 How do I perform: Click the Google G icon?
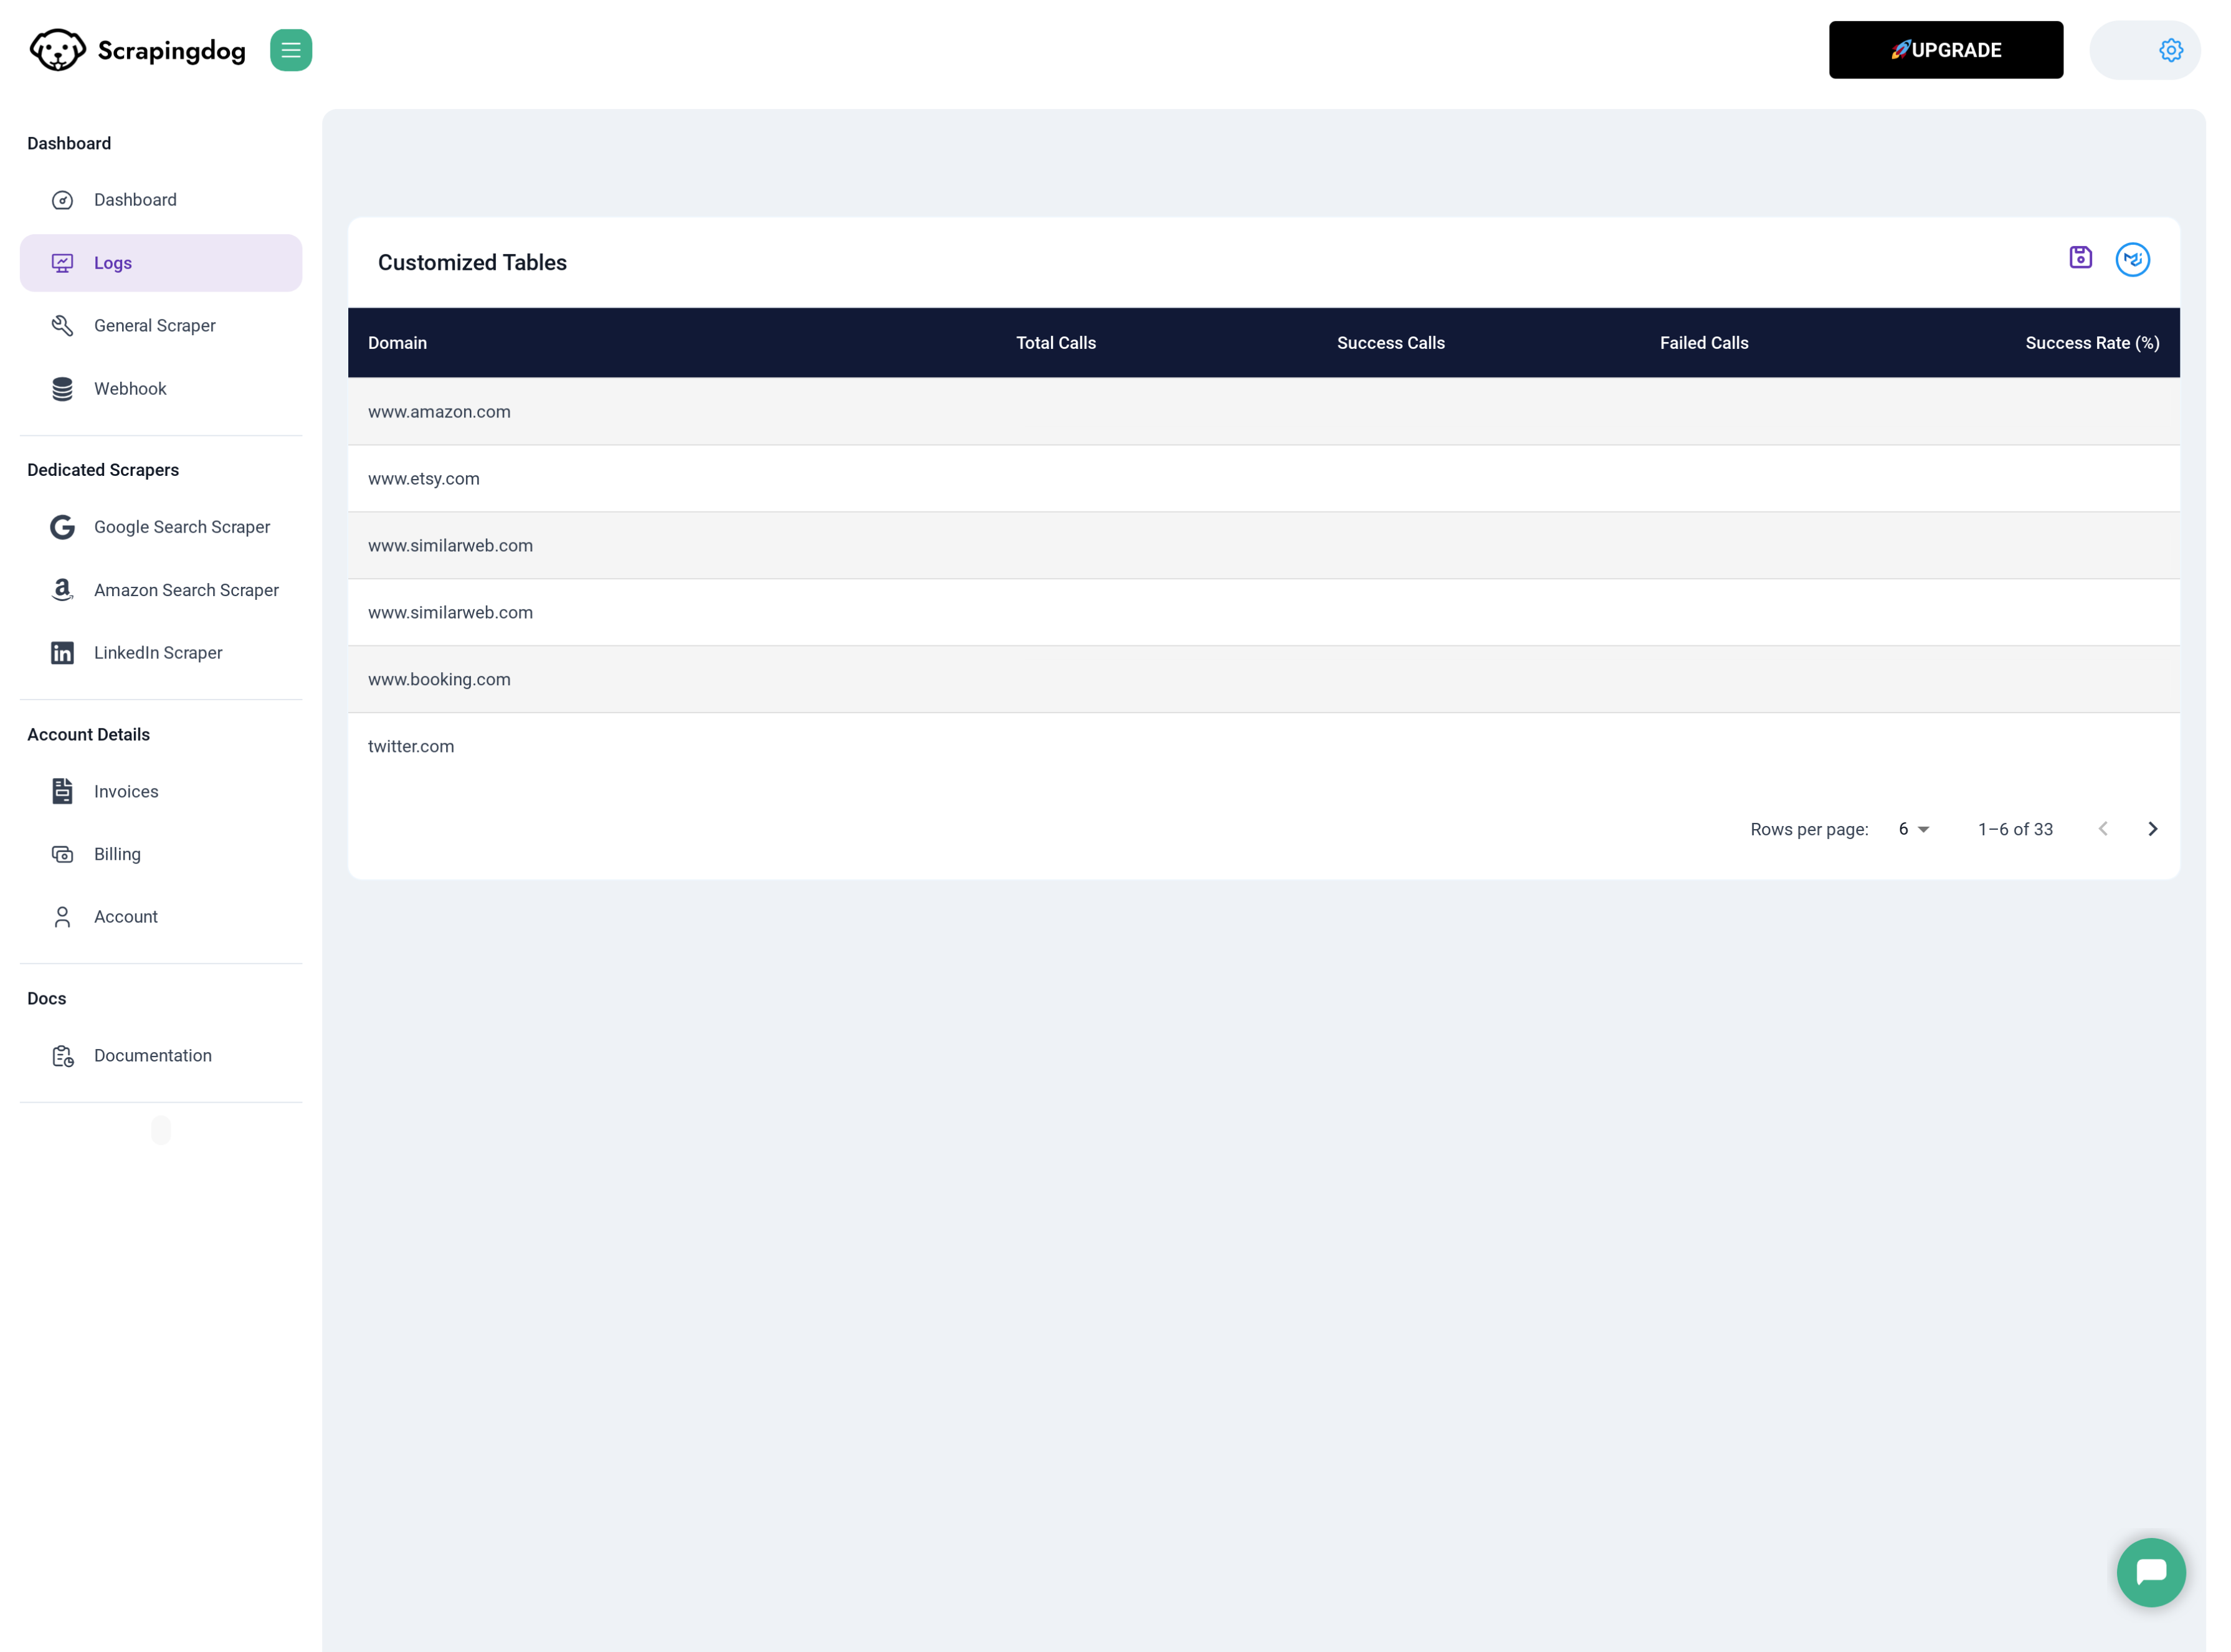coord(62,527)
